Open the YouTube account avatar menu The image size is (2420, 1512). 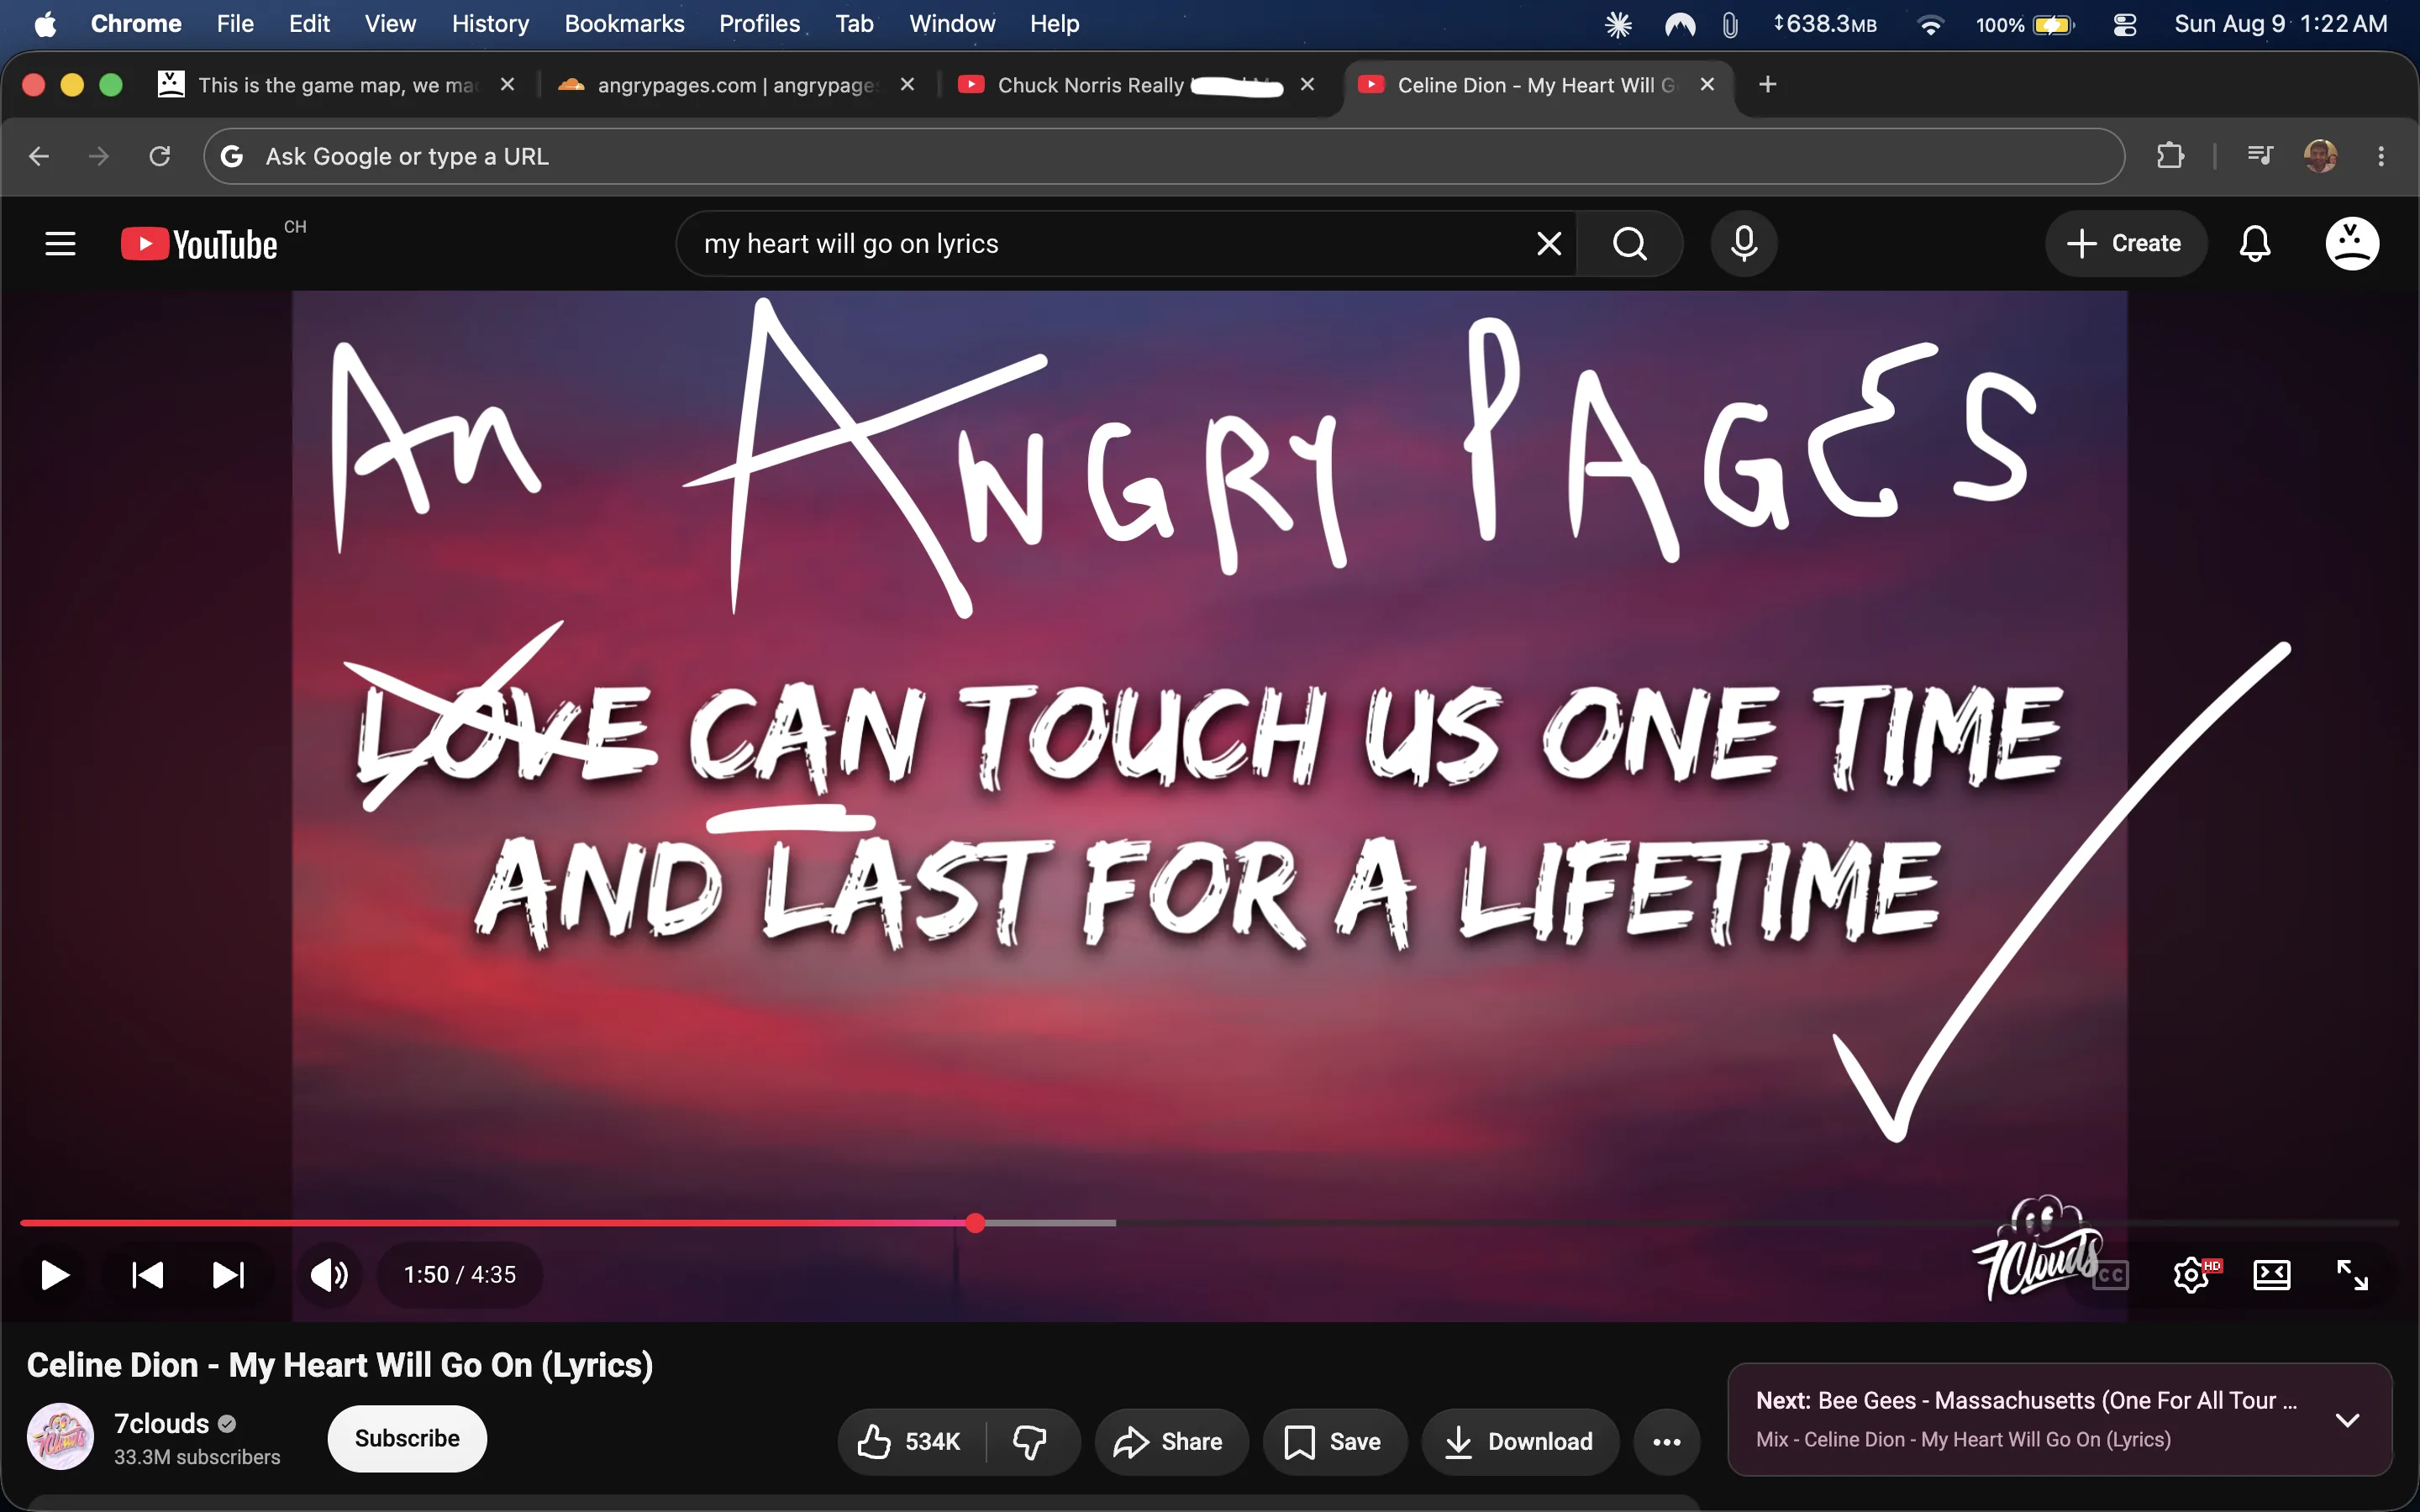tap(2352, 243)
